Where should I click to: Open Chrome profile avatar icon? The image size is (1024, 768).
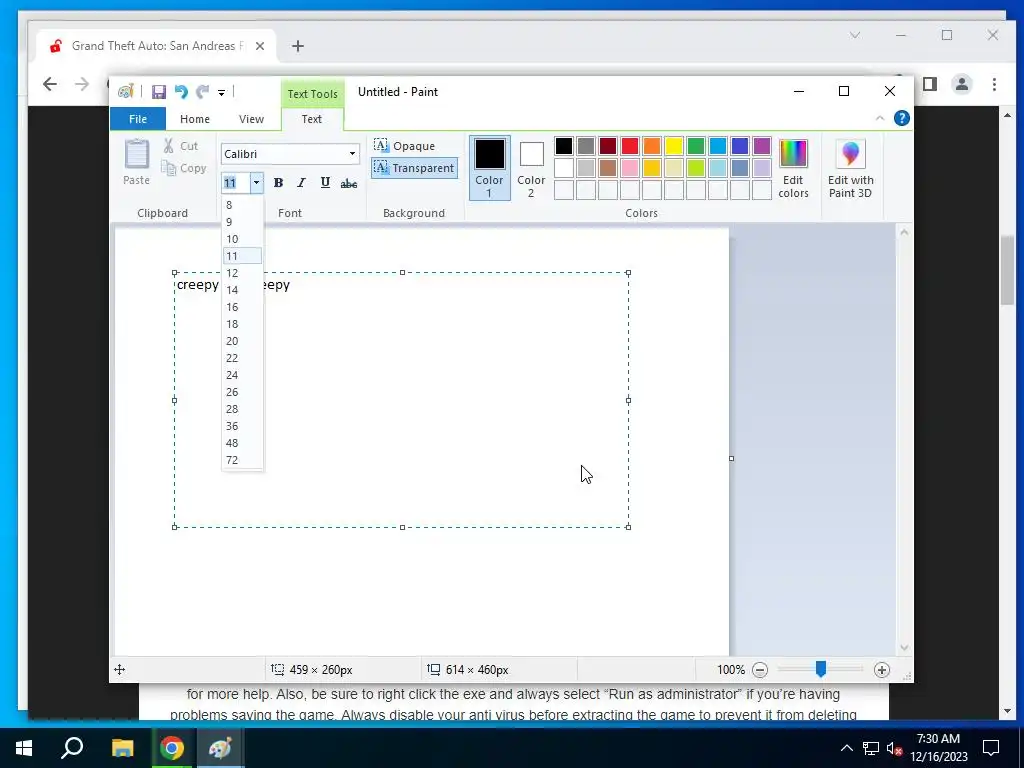pyautogui.click(x=961, y=84)
